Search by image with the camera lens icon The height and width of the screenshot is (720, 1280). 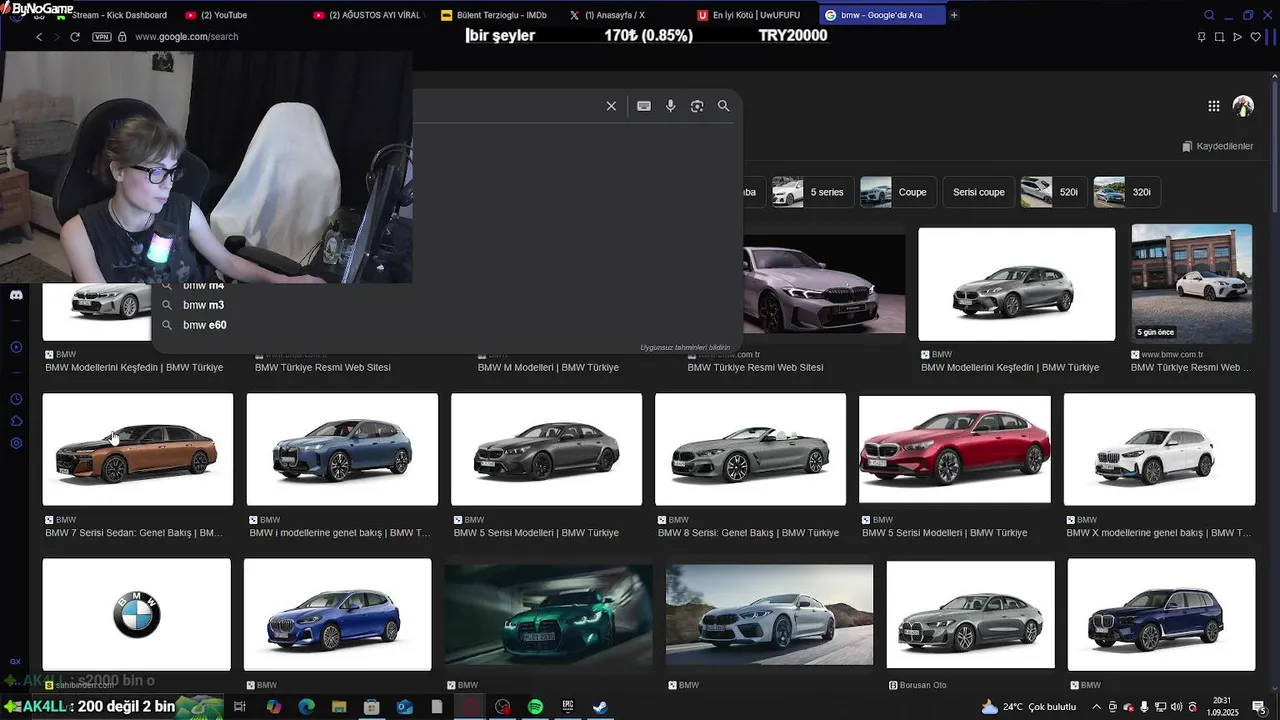coord(697,106)
